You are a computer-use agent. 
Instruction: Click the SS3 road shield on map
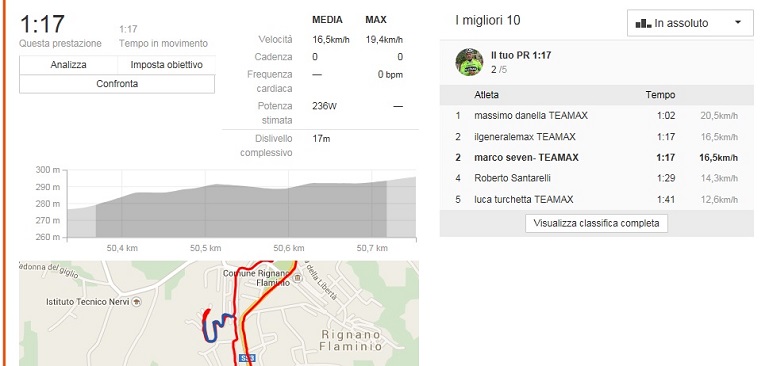point(245,357)
